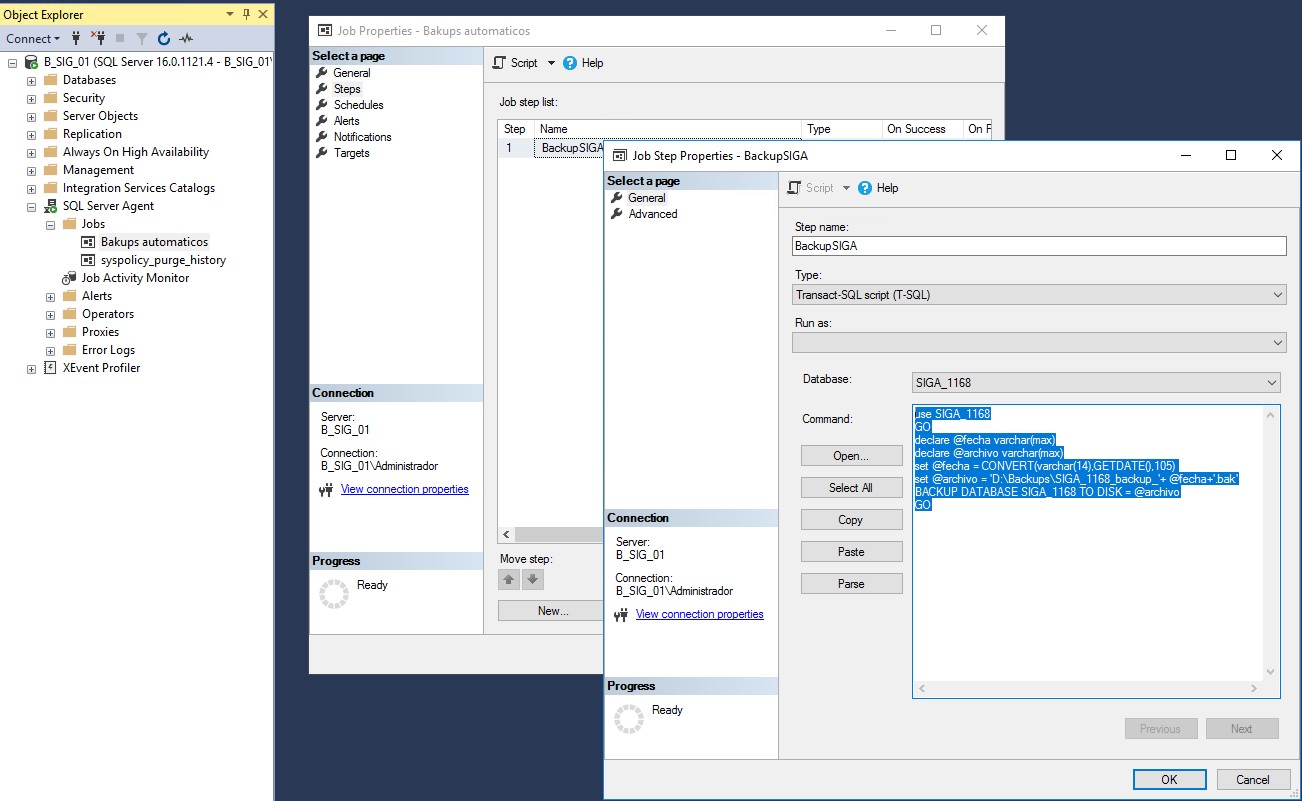Open Notifications page in Job Properties window
This screenshot has width=1302, height=801.
362,137
